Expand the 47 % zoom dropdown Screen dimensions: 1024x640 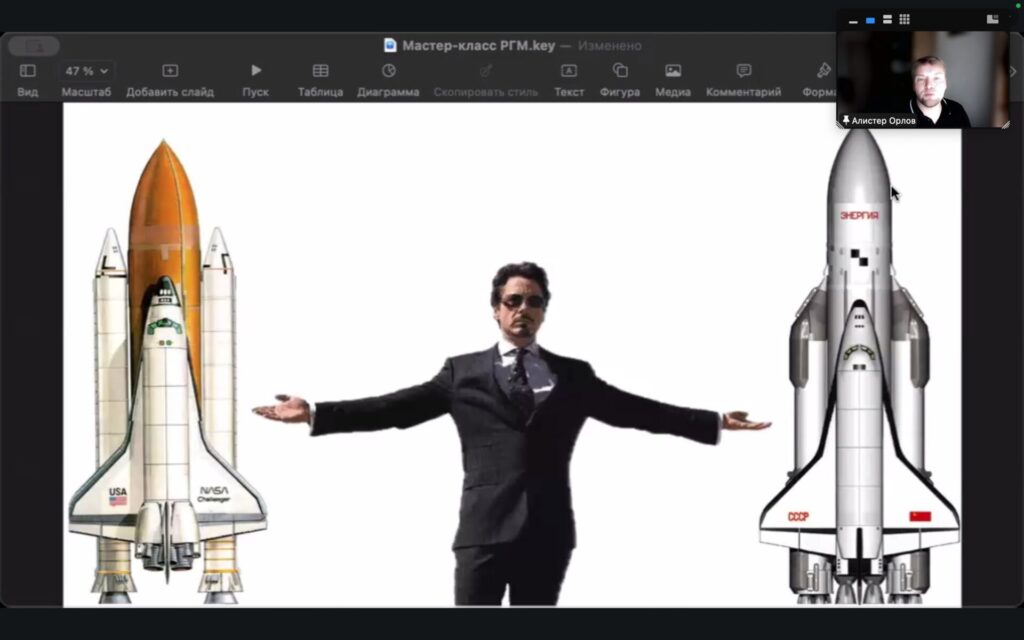(x=87, y=71)
